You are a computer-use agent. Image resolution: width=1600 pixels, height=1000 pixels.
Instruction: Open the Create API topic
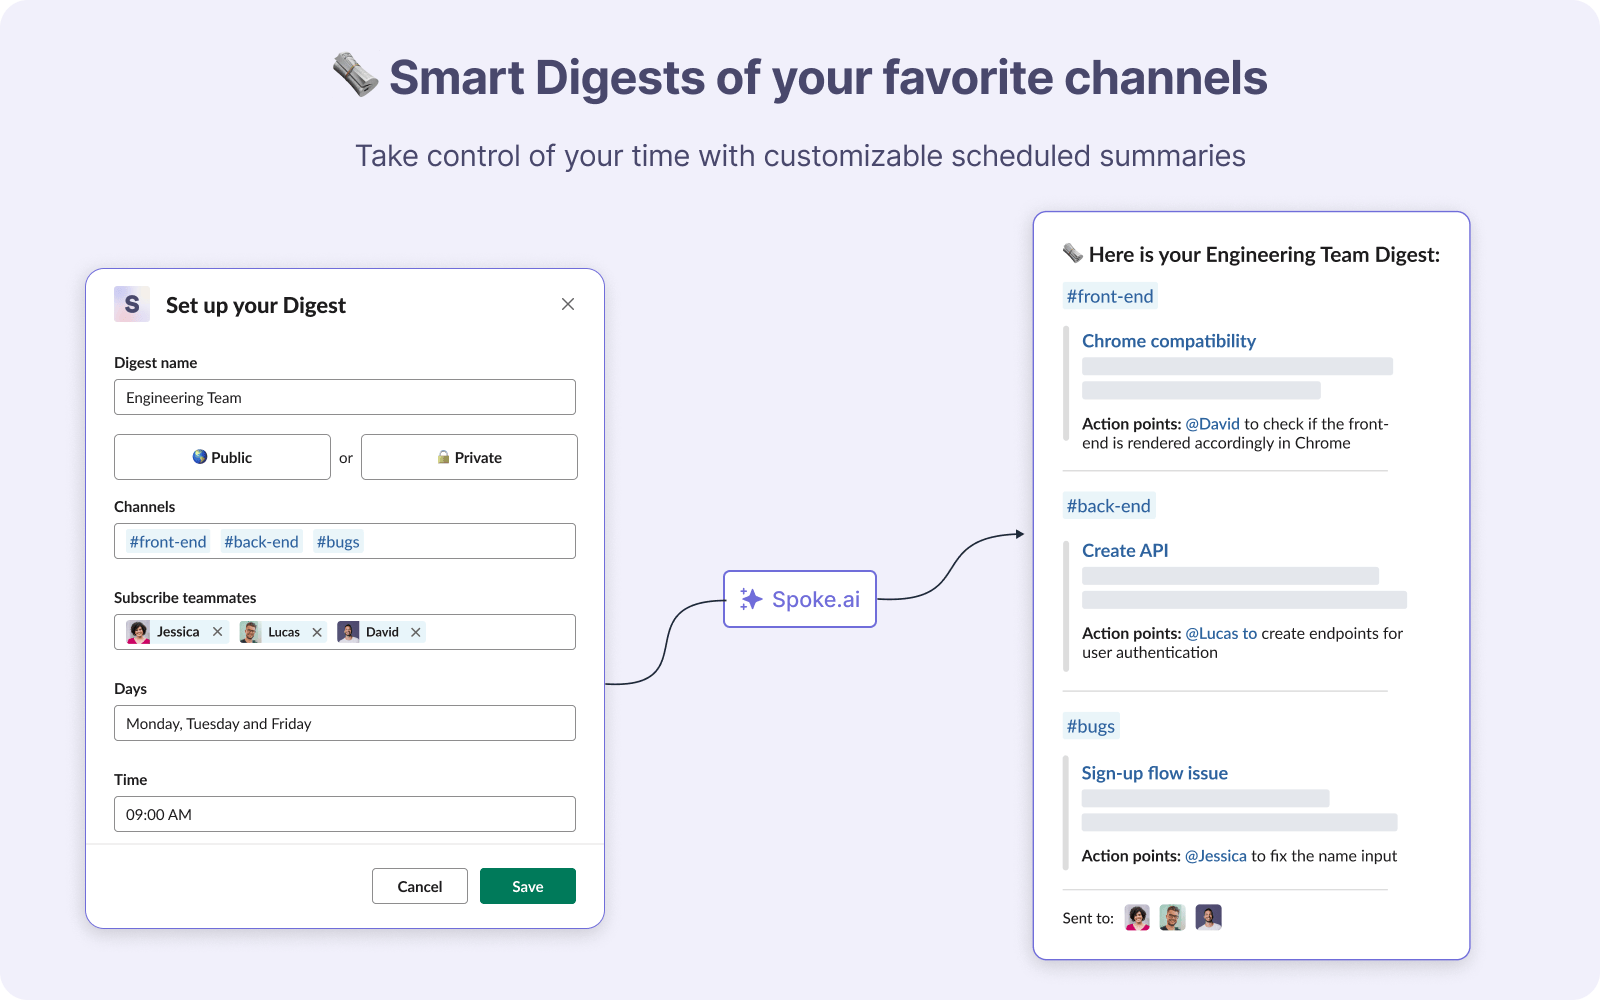click(x=1125, y=551)
